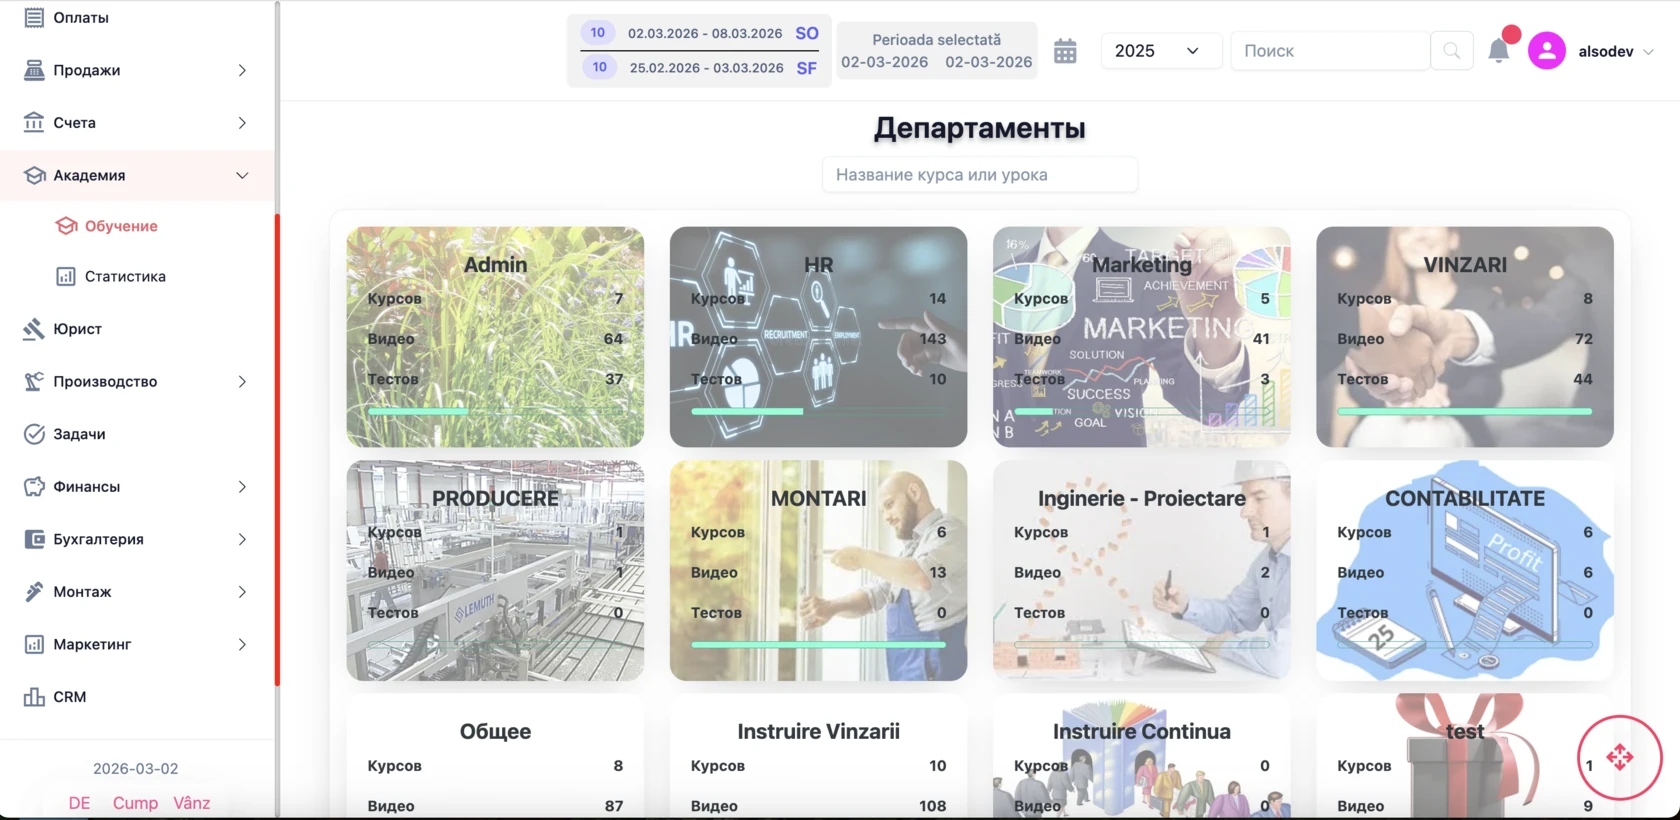This screenshot has width=1680, height=820.
Task: Open the 2025 year dropdown
Action: [1160, 51]
